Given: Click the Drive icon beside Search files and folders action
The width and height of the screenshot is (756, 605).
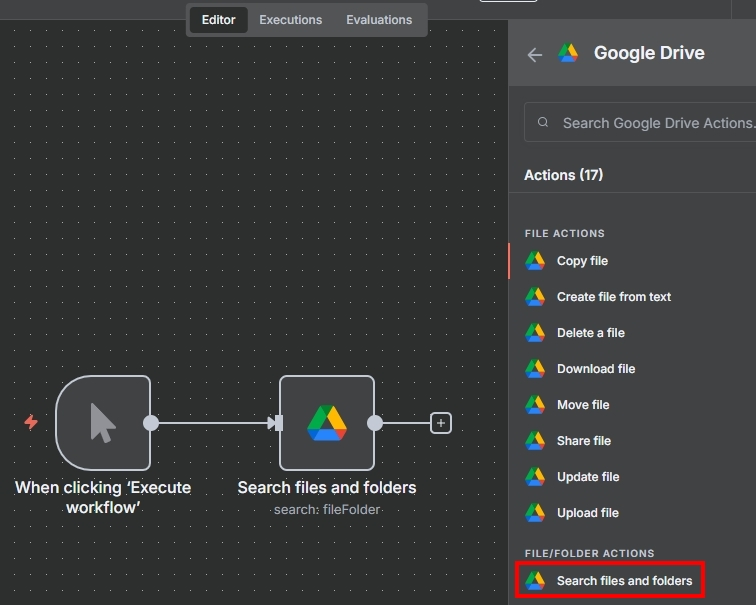Looking at the screenshot, I should click(535, 580).
